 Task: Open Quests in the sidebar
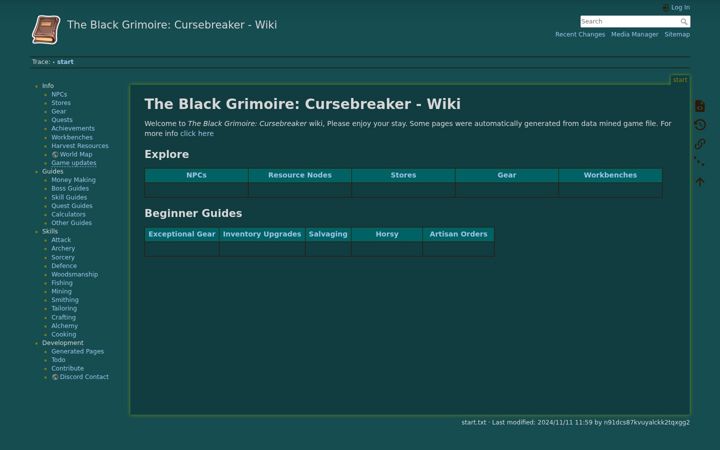pyautogui.click(x=62, y=120)
